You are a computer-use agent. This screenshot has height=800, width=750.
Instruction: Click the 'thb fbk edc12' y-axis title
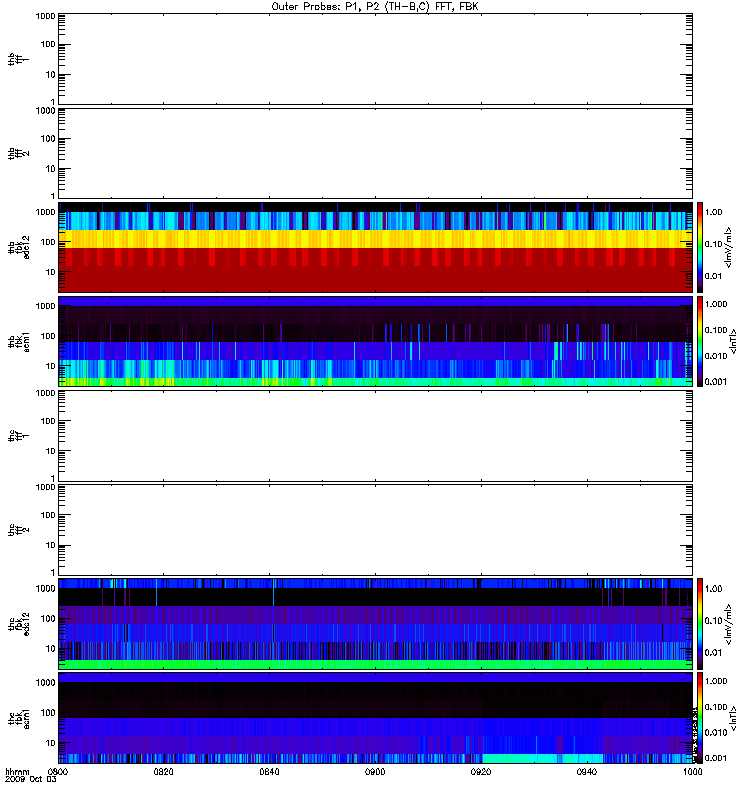[19, 247]
